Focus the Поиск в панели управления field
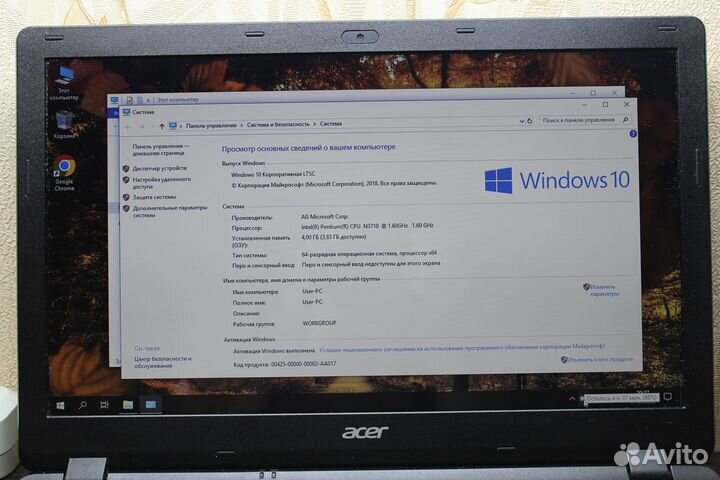This screenshot has width=720, height=480. (x=585, y=120)
